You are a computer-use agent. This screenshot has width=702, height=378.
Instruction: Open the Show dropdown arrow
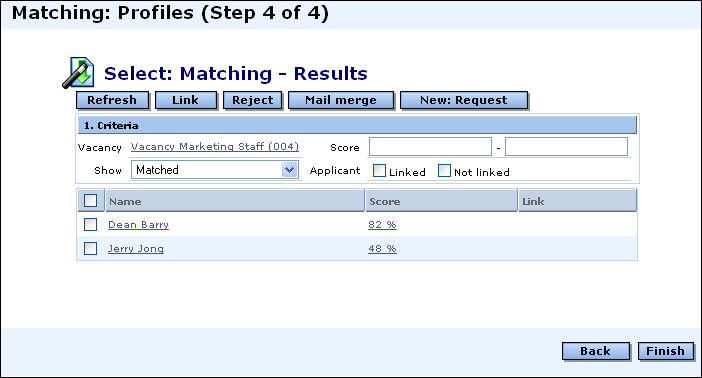(290, 170)
